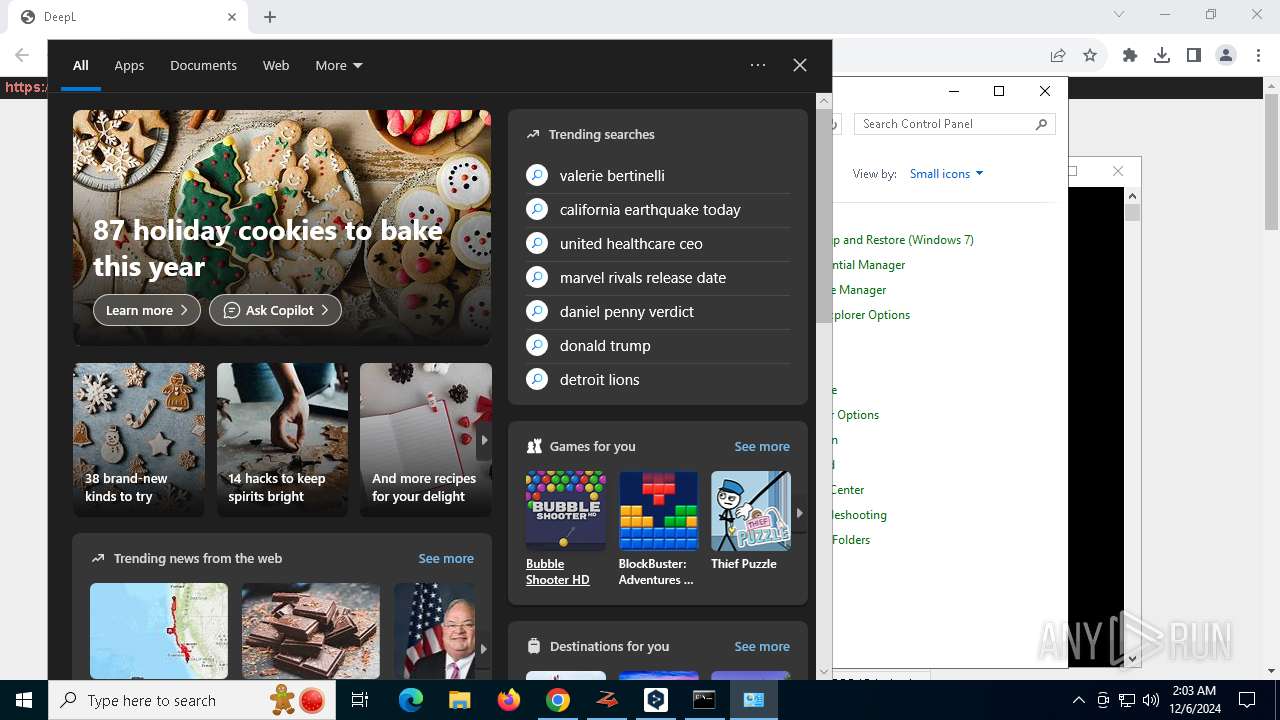
Task: Open the 38 brand-new kinds card
Action: [x=139, y=440]
